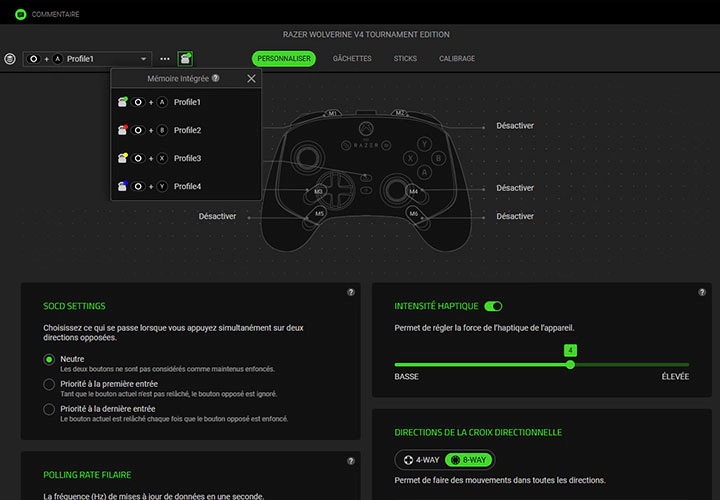
Task: Click the M1 bumper on controller diagram
Action: (332, 113)
